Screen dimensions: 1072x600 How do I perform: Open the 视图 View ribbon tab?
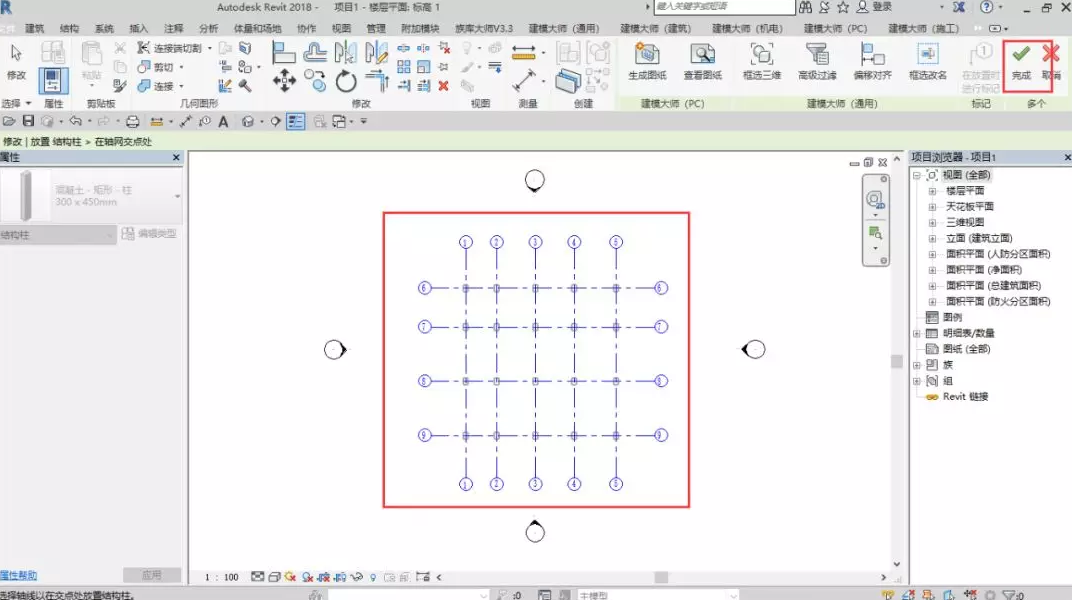pos(341,28)
